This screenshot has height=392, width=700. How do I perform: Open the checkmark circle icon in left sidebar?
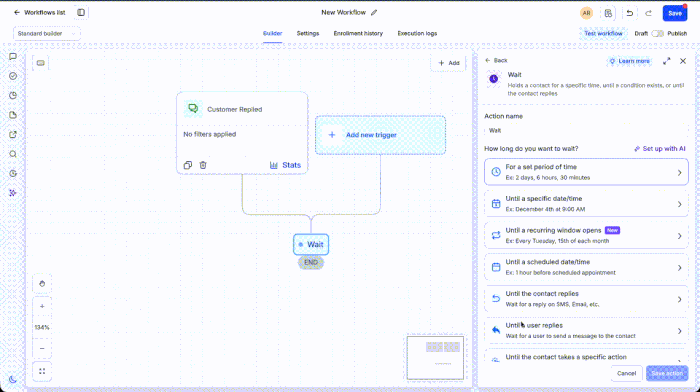13,76
